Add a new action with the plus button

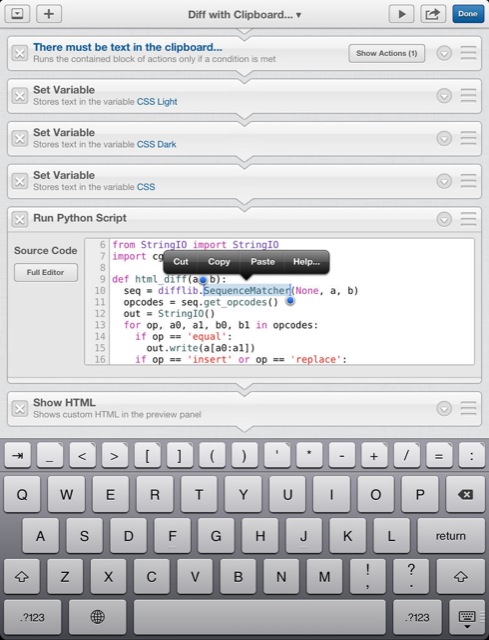tap(49, 14)
